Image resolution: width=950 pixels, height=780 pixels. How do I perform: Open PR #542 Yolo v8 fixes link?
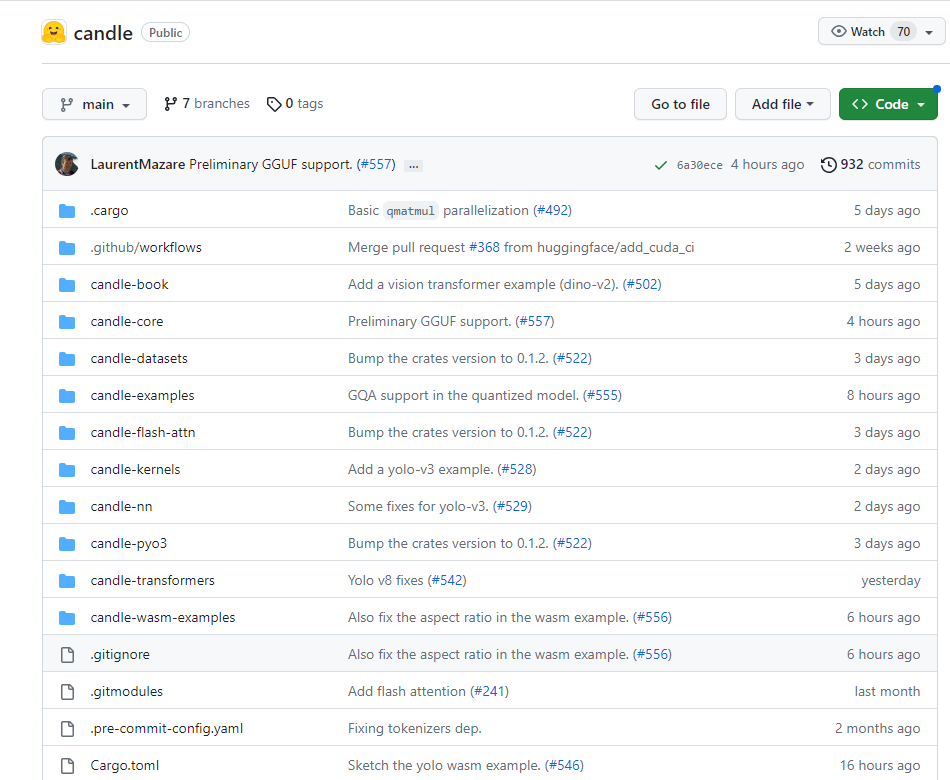coord(447,580)
